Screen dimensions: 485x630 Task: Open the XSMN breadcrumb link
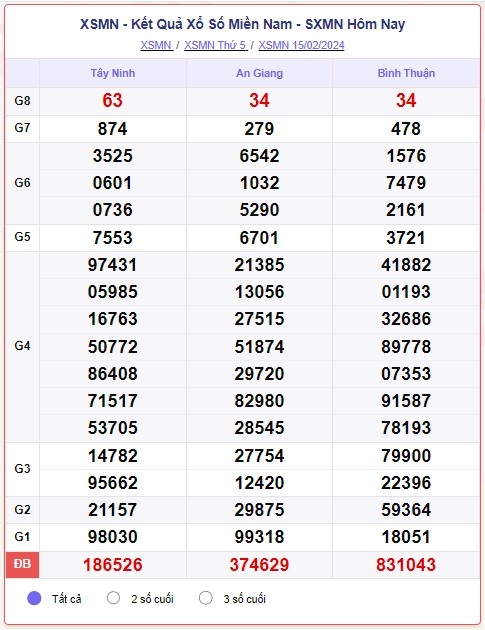156,45
